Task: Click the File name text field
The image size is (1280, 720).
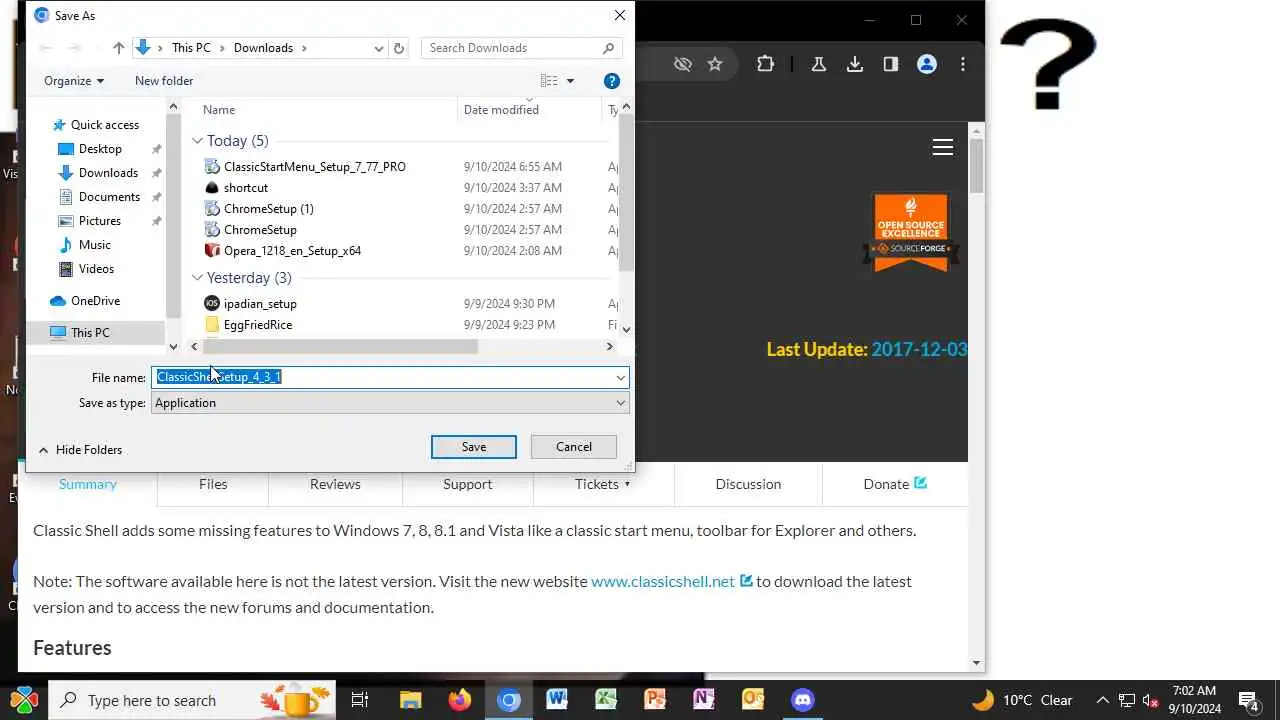Action: (x=382, y=377)
